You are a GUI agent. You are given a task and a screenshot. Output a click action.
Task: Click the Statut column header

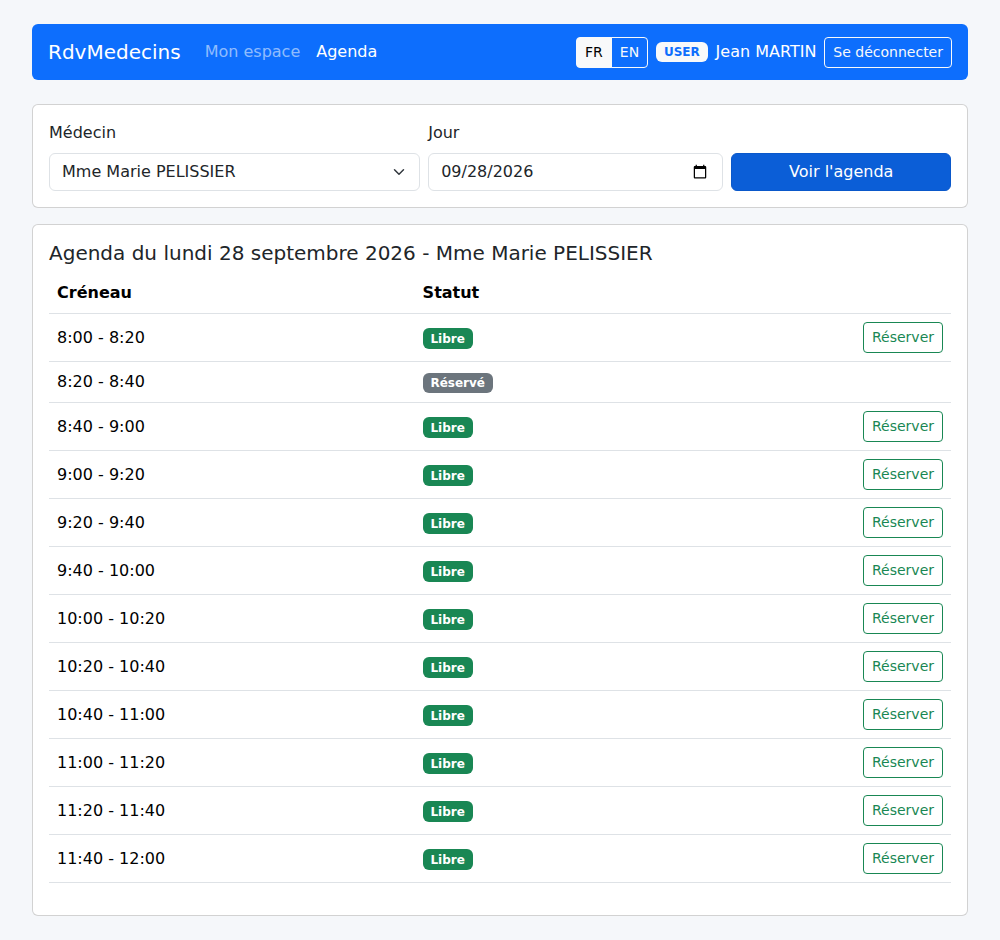451,292
